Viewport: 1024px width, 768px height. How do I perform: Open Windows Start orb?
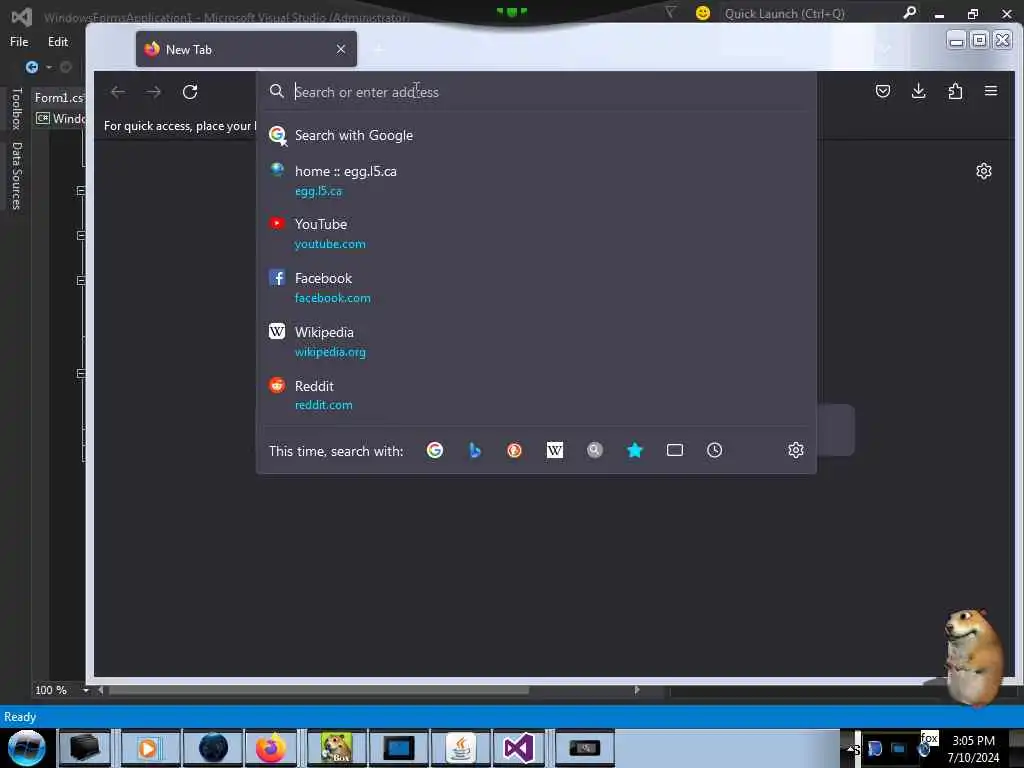[x=26, y=748]
